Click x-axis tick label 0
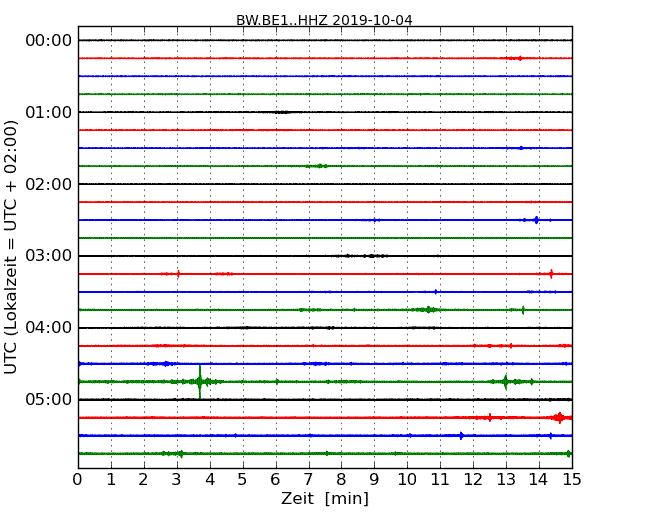Image resolution: width=650 pixels, height=520 pixels. click(x=78, y=480)
